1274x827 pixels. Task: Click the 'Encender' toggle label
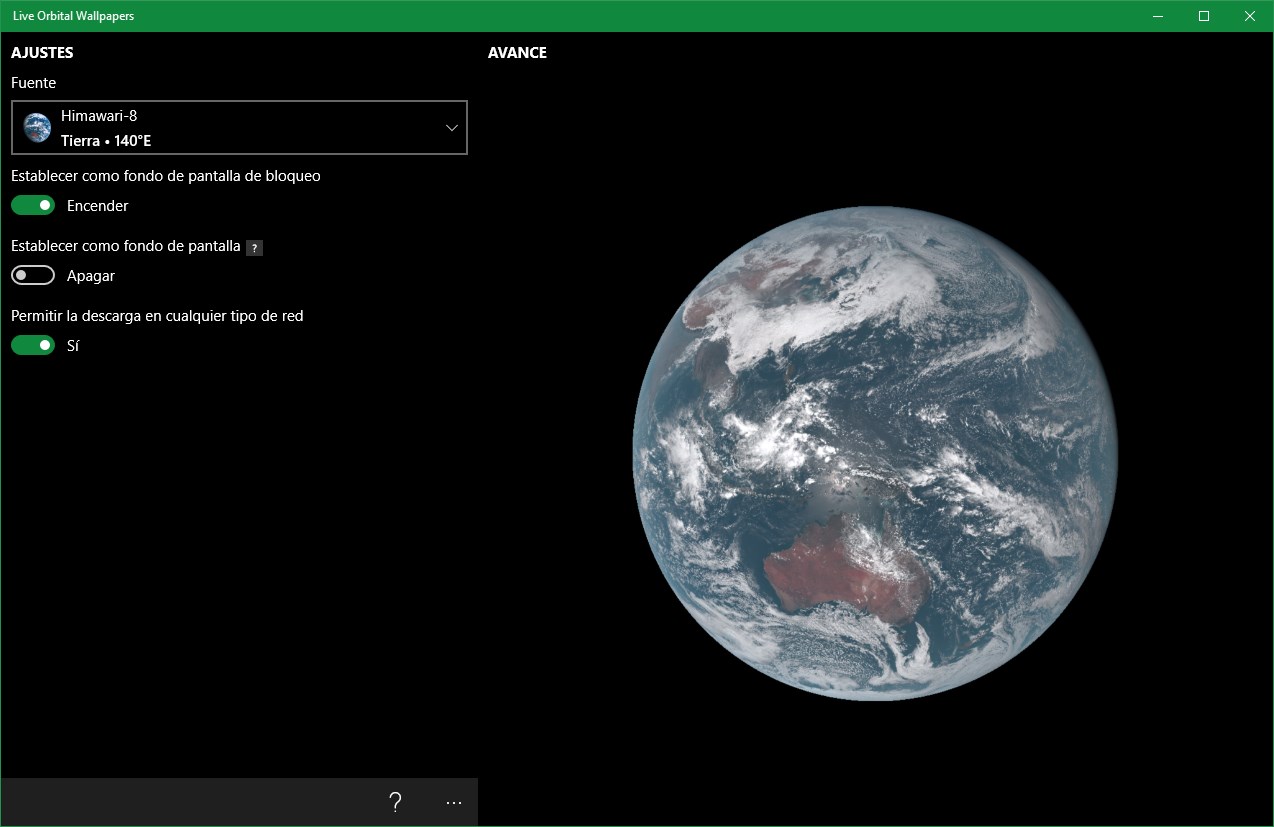coord(98,206)
